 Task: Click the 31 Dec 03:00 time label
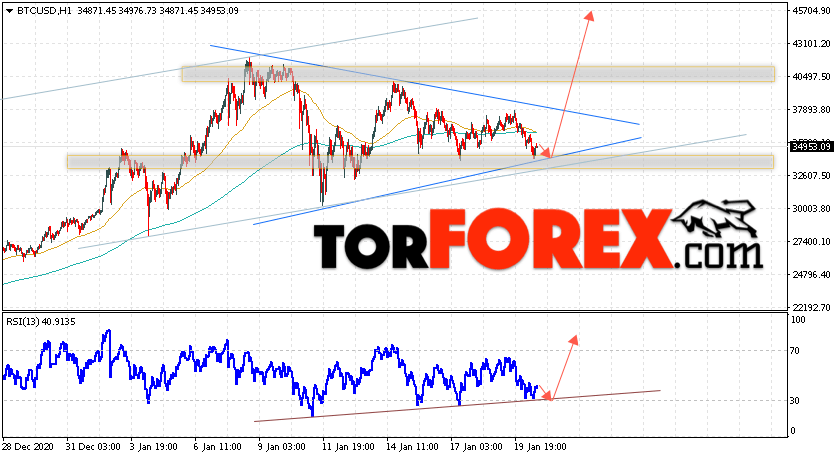tap(93, 447)
